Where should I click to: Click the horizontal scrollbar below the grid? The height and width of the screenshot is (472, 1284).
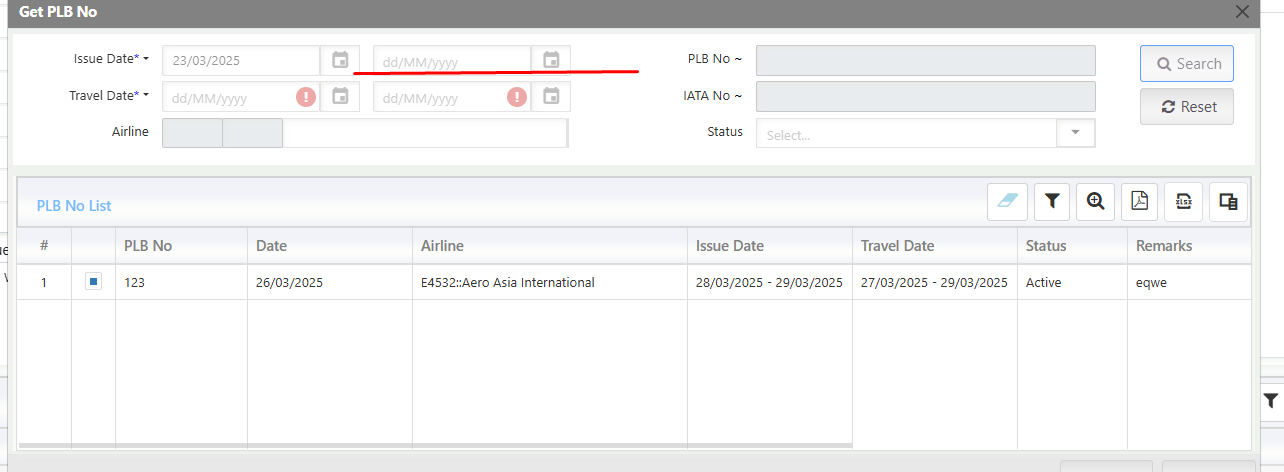435,445
